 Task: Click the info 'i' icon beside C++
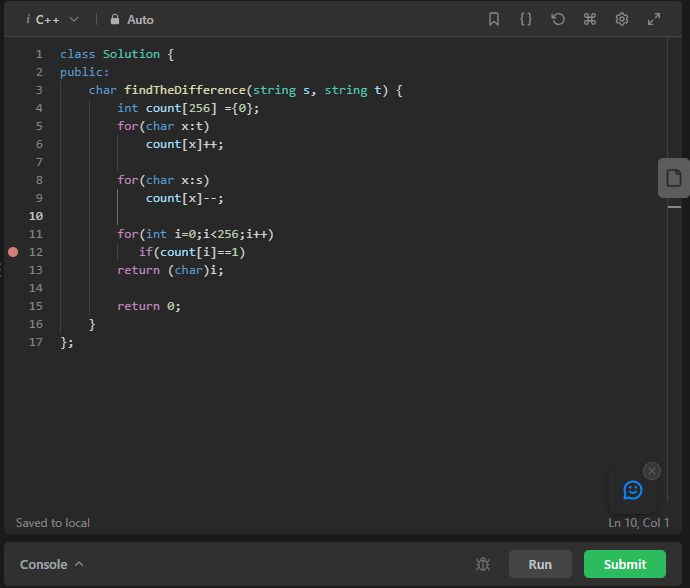click(x=28, y=19)
